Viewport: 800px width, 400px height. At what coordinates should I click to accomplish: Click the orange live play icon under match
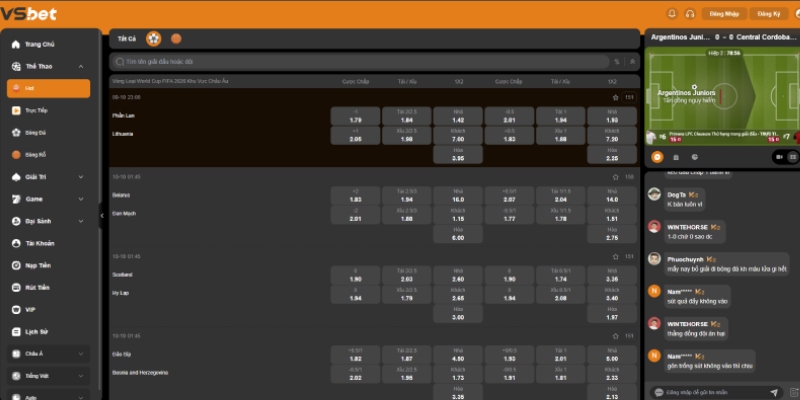click(657, 156)
